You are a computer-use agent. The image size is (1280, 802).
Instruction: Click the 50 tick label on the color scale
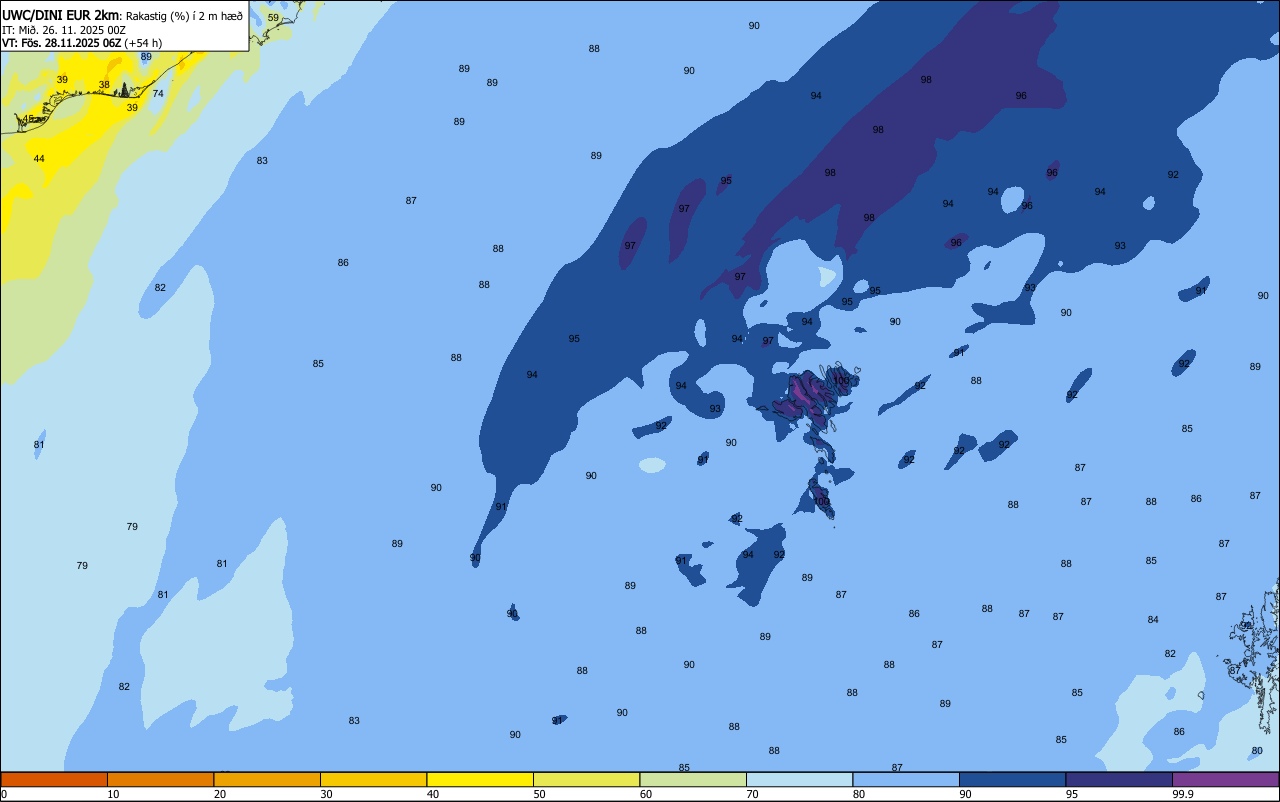tap(539, 794)
